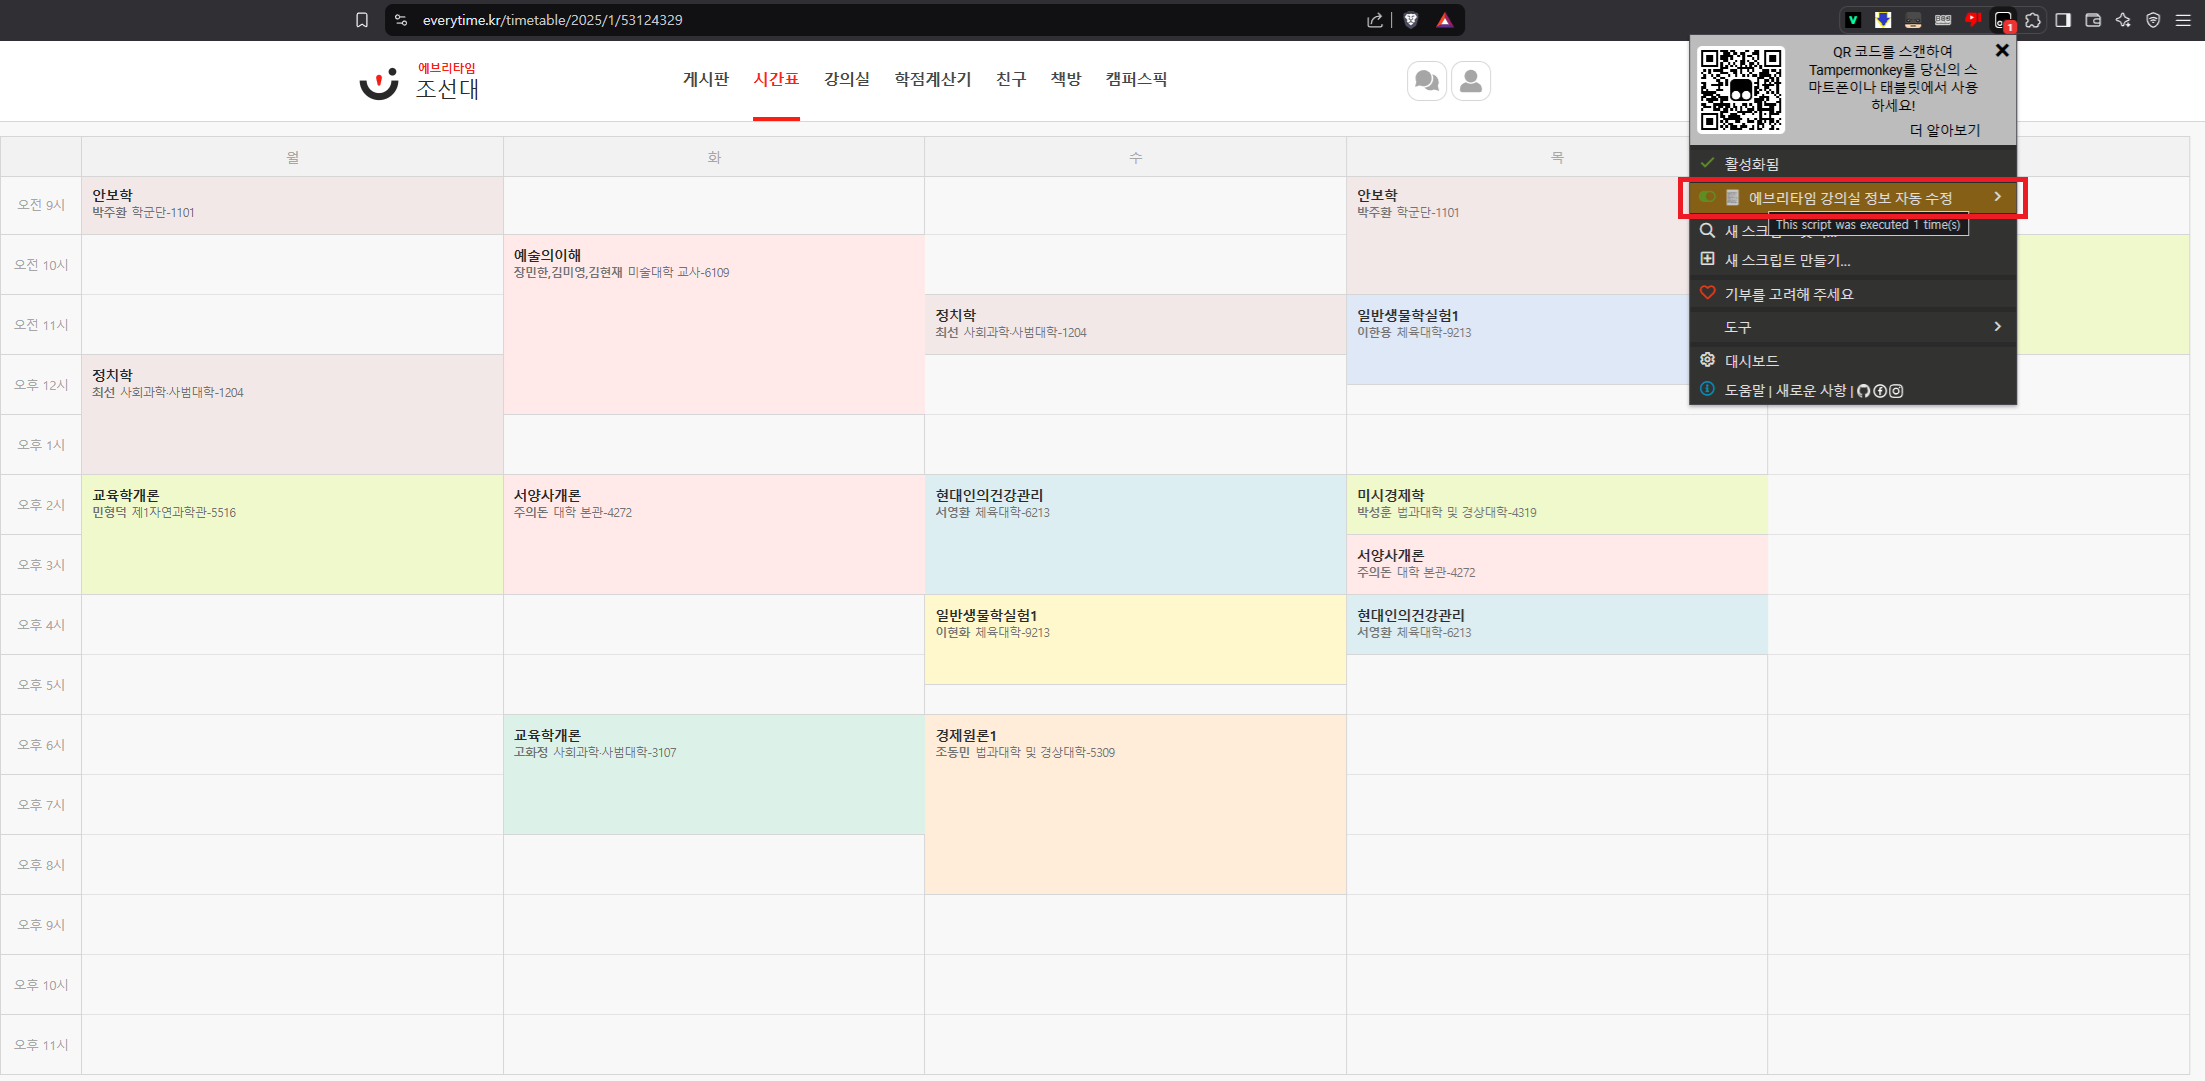Click the 더 알아보기 link
2205x1081 pixels.
[x=1944, y=130]
